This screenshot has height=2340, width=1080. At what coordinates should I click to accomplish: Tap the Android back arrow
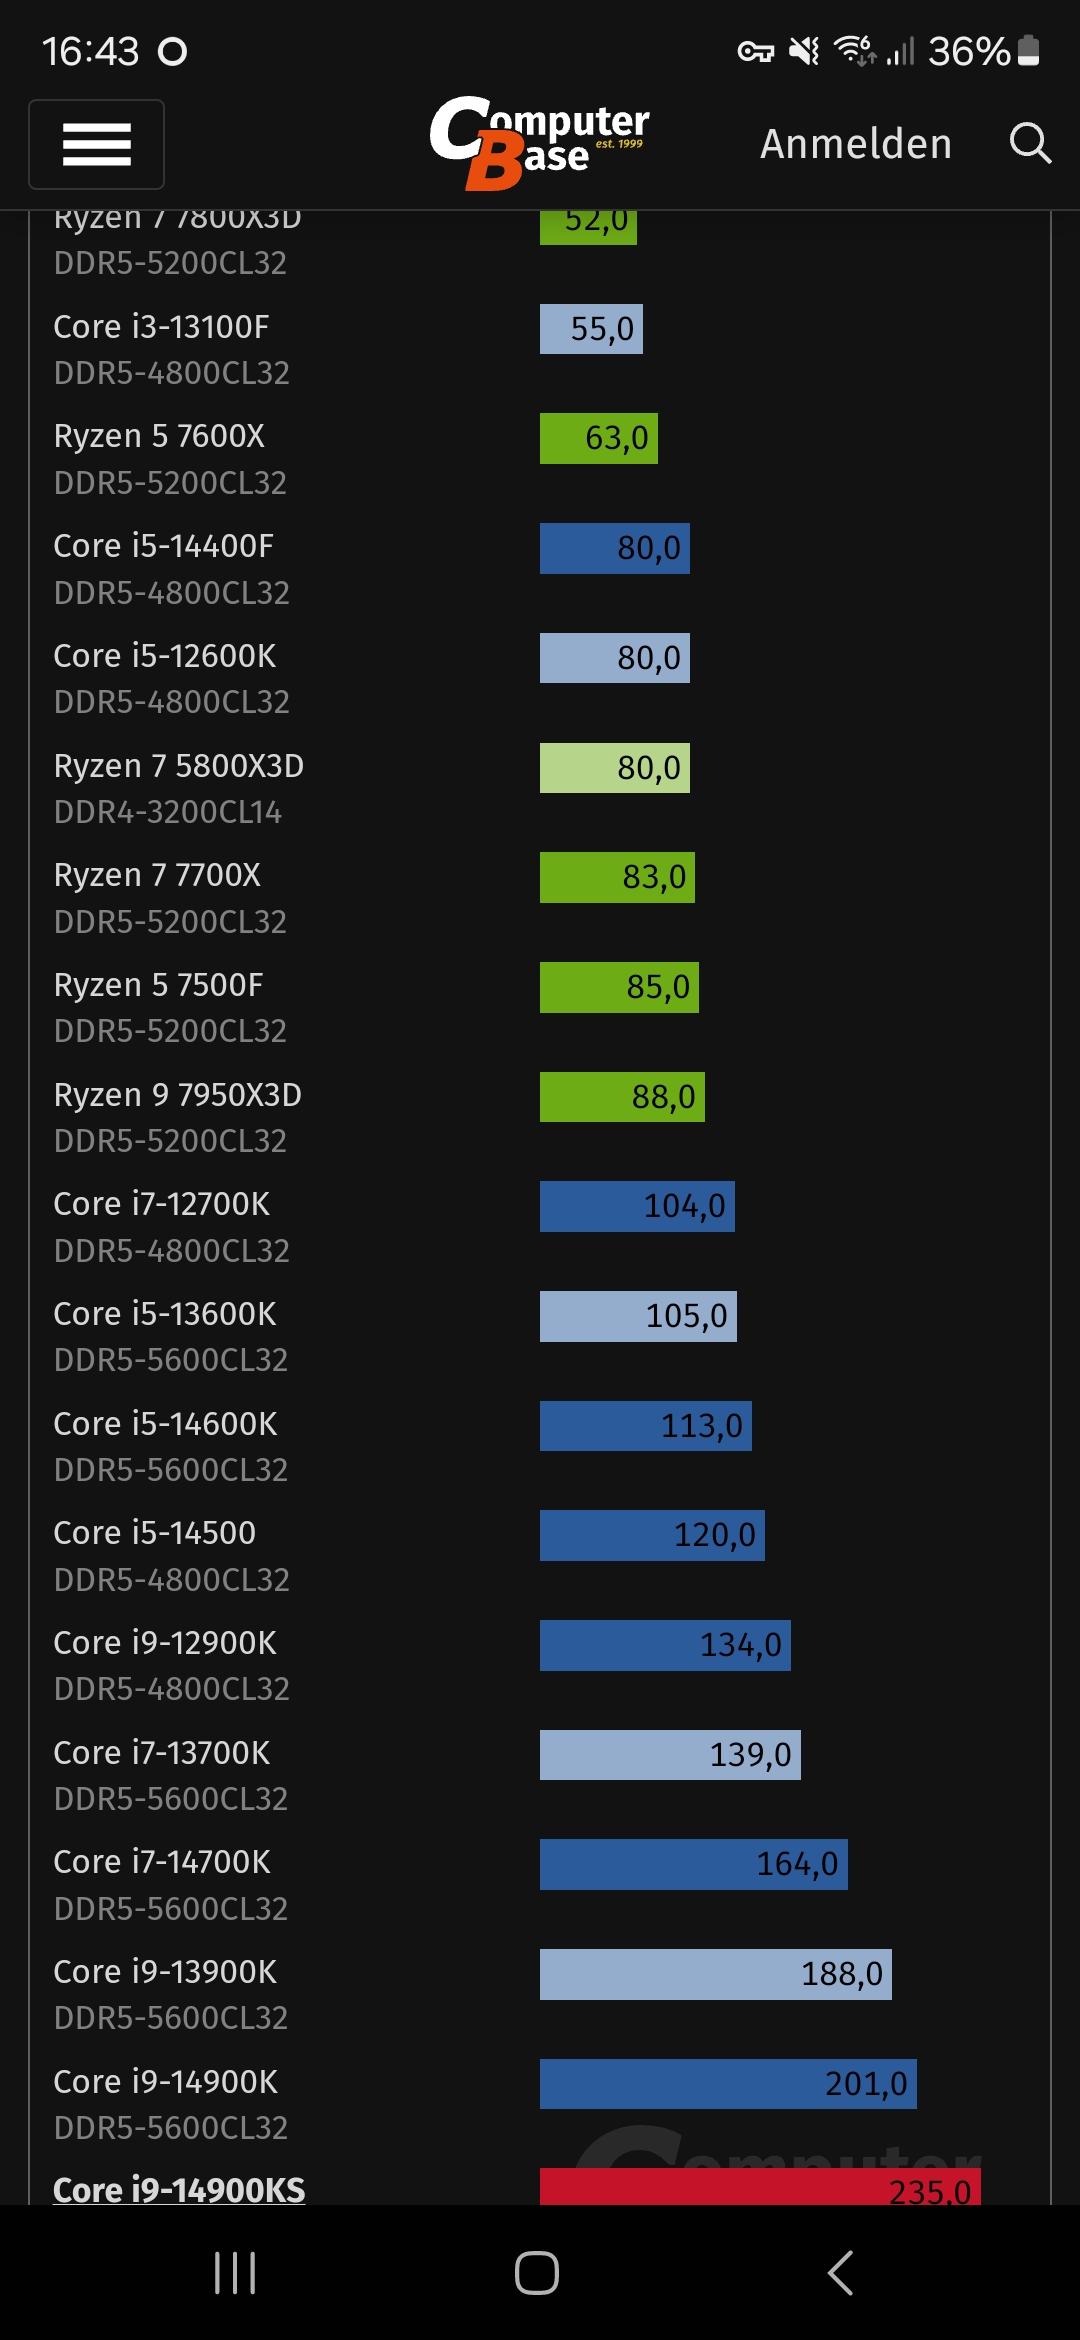(840, 2272)
